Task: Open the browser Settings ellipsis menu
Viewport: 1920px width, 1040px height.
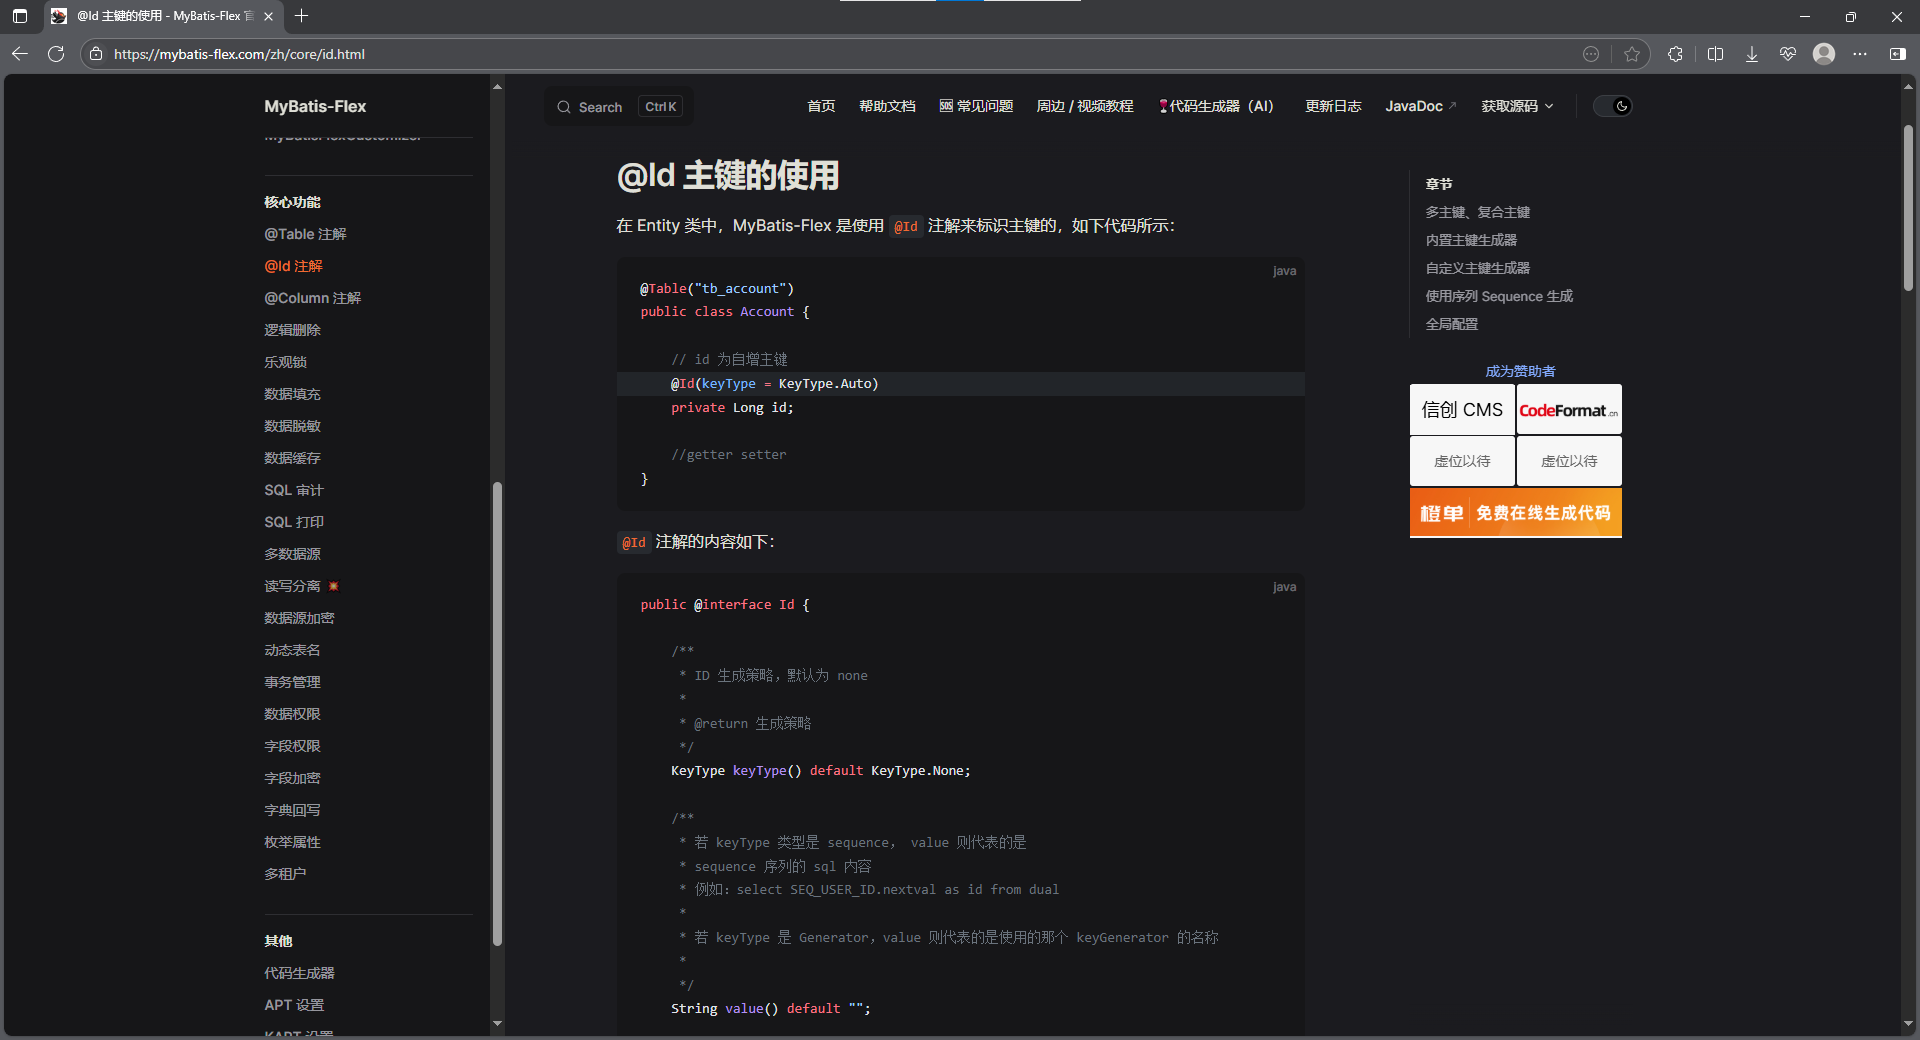Action: point(1862,54)
